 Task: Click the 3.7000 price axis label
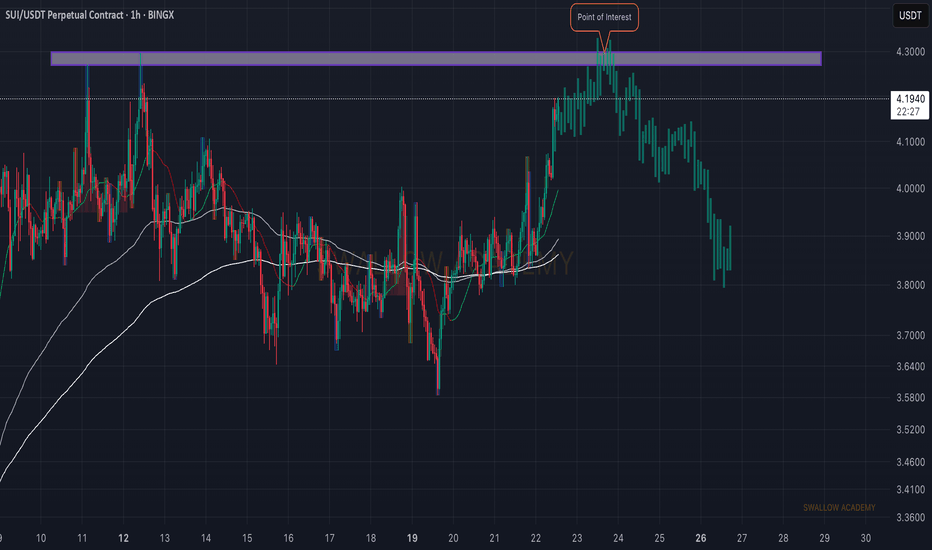(x=910, y=335)
